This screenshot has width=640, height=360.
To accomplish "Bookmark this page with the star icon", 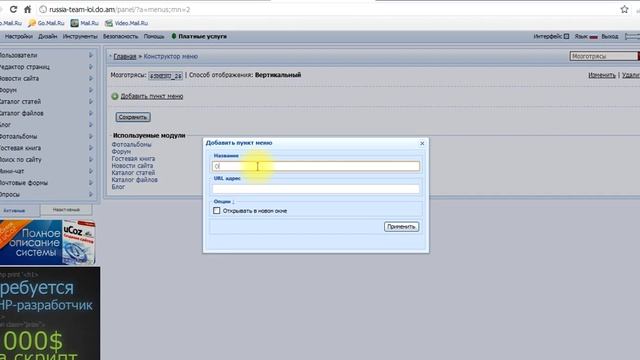I will [x=624, y=9].
